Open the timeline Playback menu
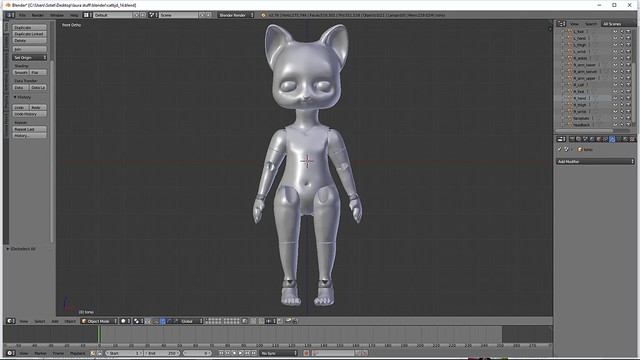The width and height of the screenshot is (640, 360). (x=78, y=353)
